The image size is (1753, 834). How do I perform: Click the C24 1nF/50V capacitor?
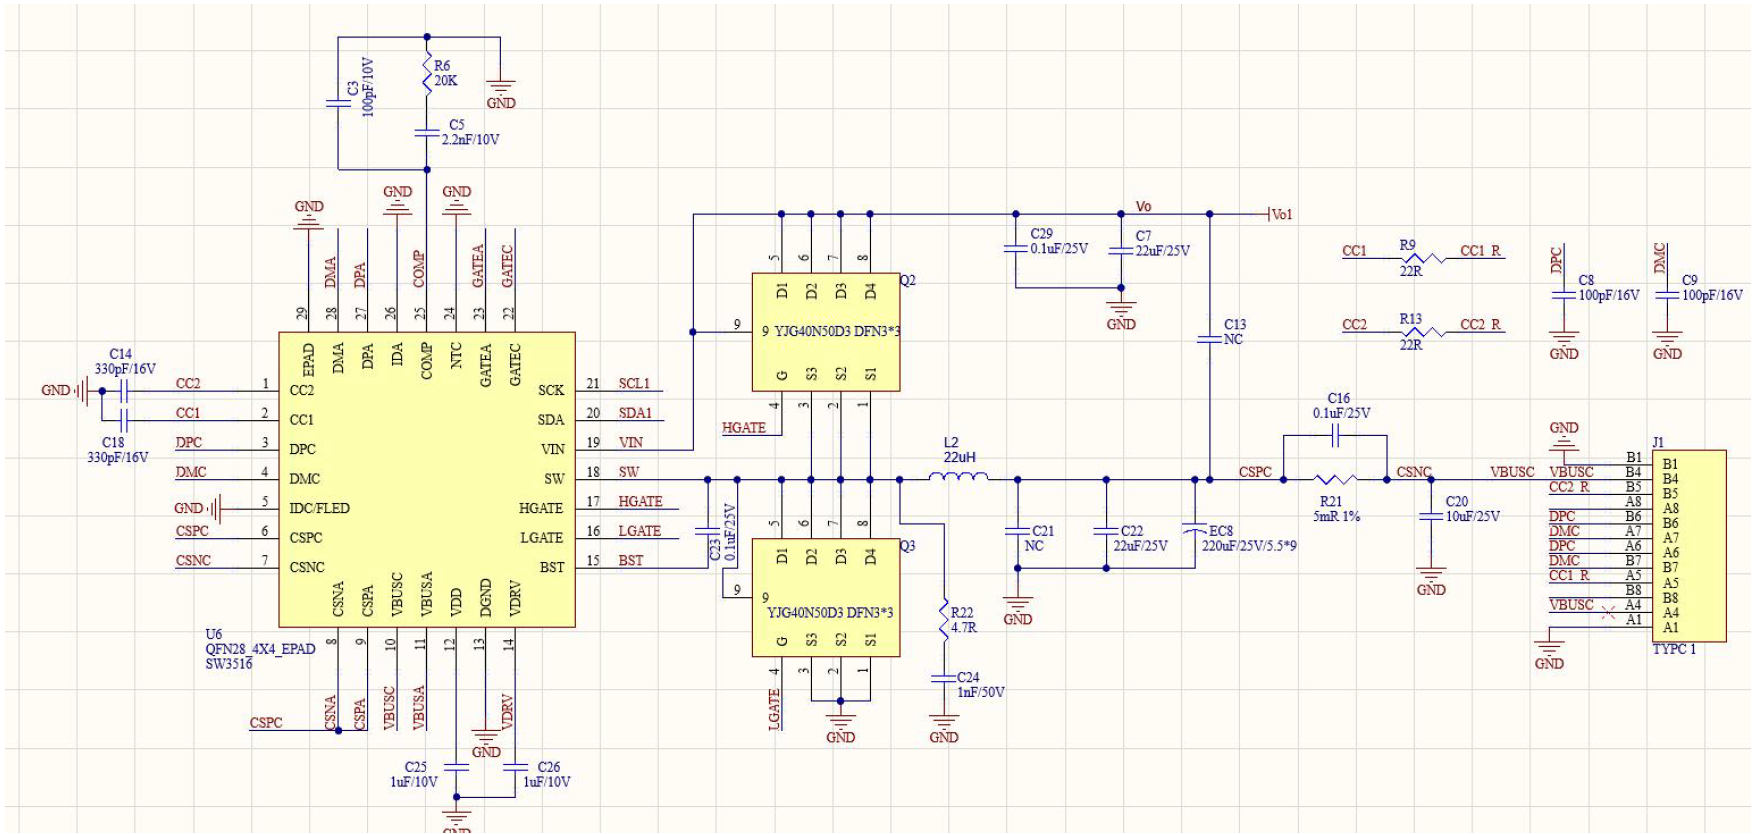(943, 678)
